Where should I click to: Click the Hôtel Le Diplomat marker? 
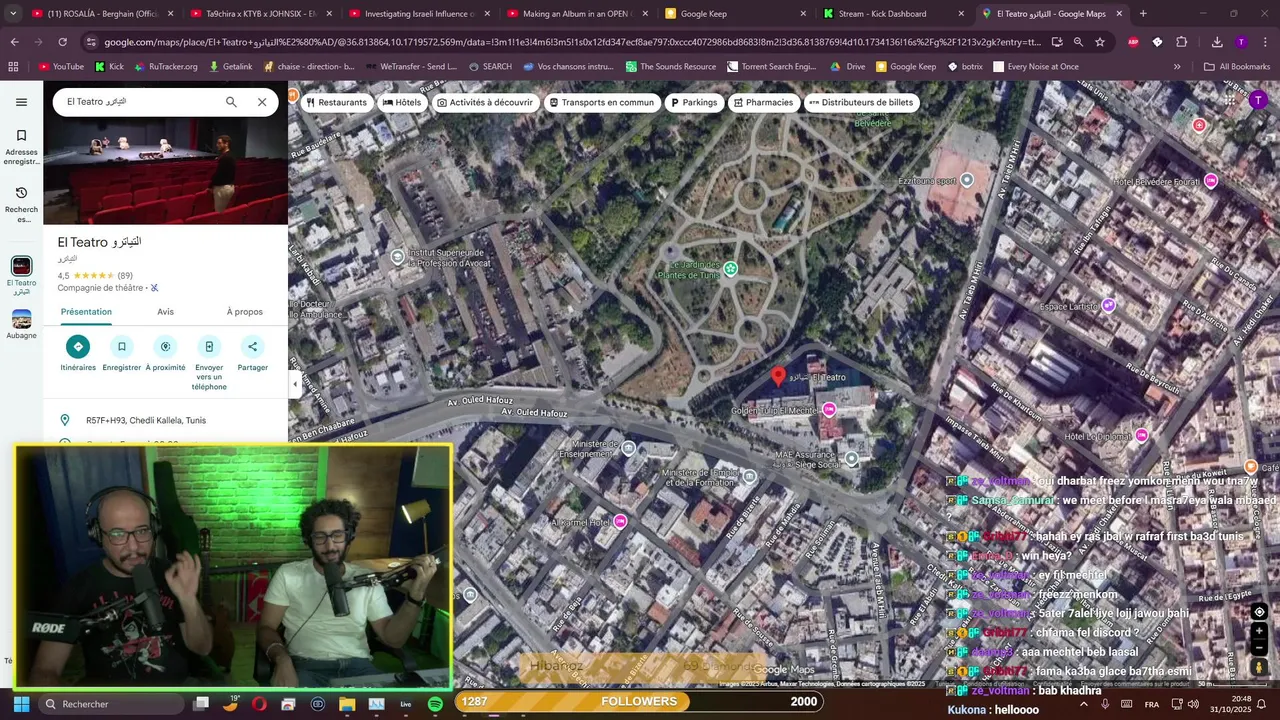pos(1142,435)
